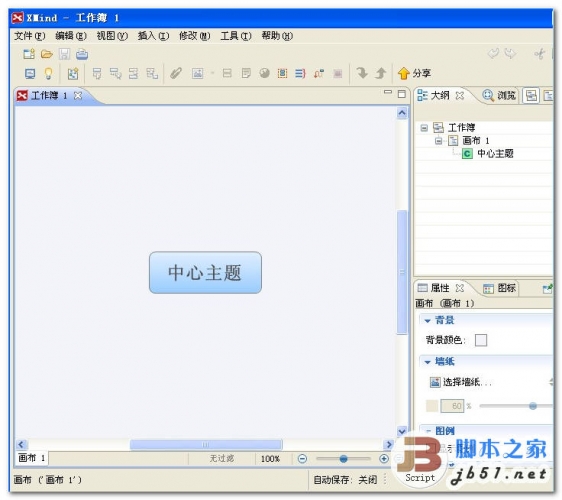Click the redo icon
The image size is (562, 500).
pyautogui.click(x=510, y=54)
